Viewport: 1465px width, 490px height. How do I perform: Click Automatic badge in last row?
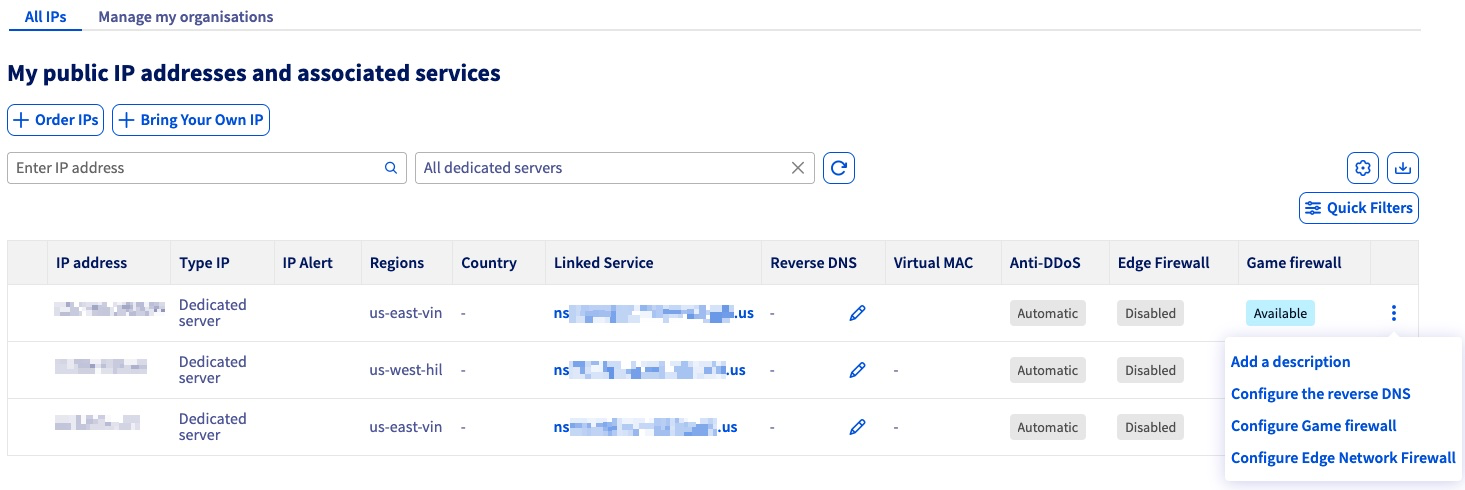[x=1048, y=427]
